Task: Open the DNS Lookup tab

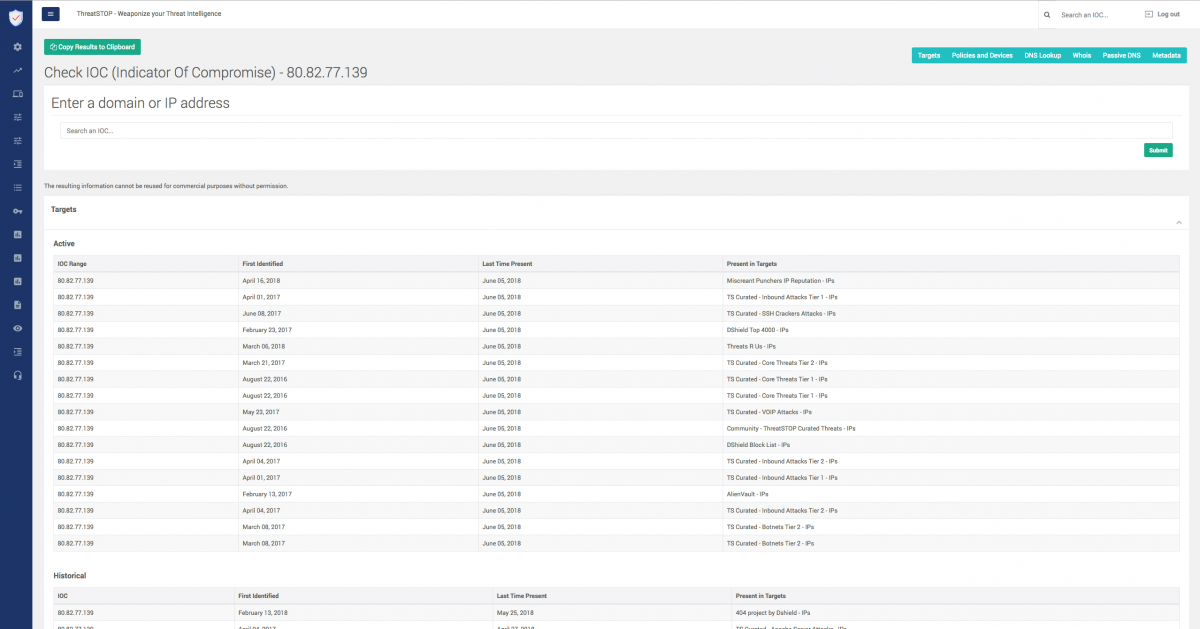Action: (x=1042, y=56)
